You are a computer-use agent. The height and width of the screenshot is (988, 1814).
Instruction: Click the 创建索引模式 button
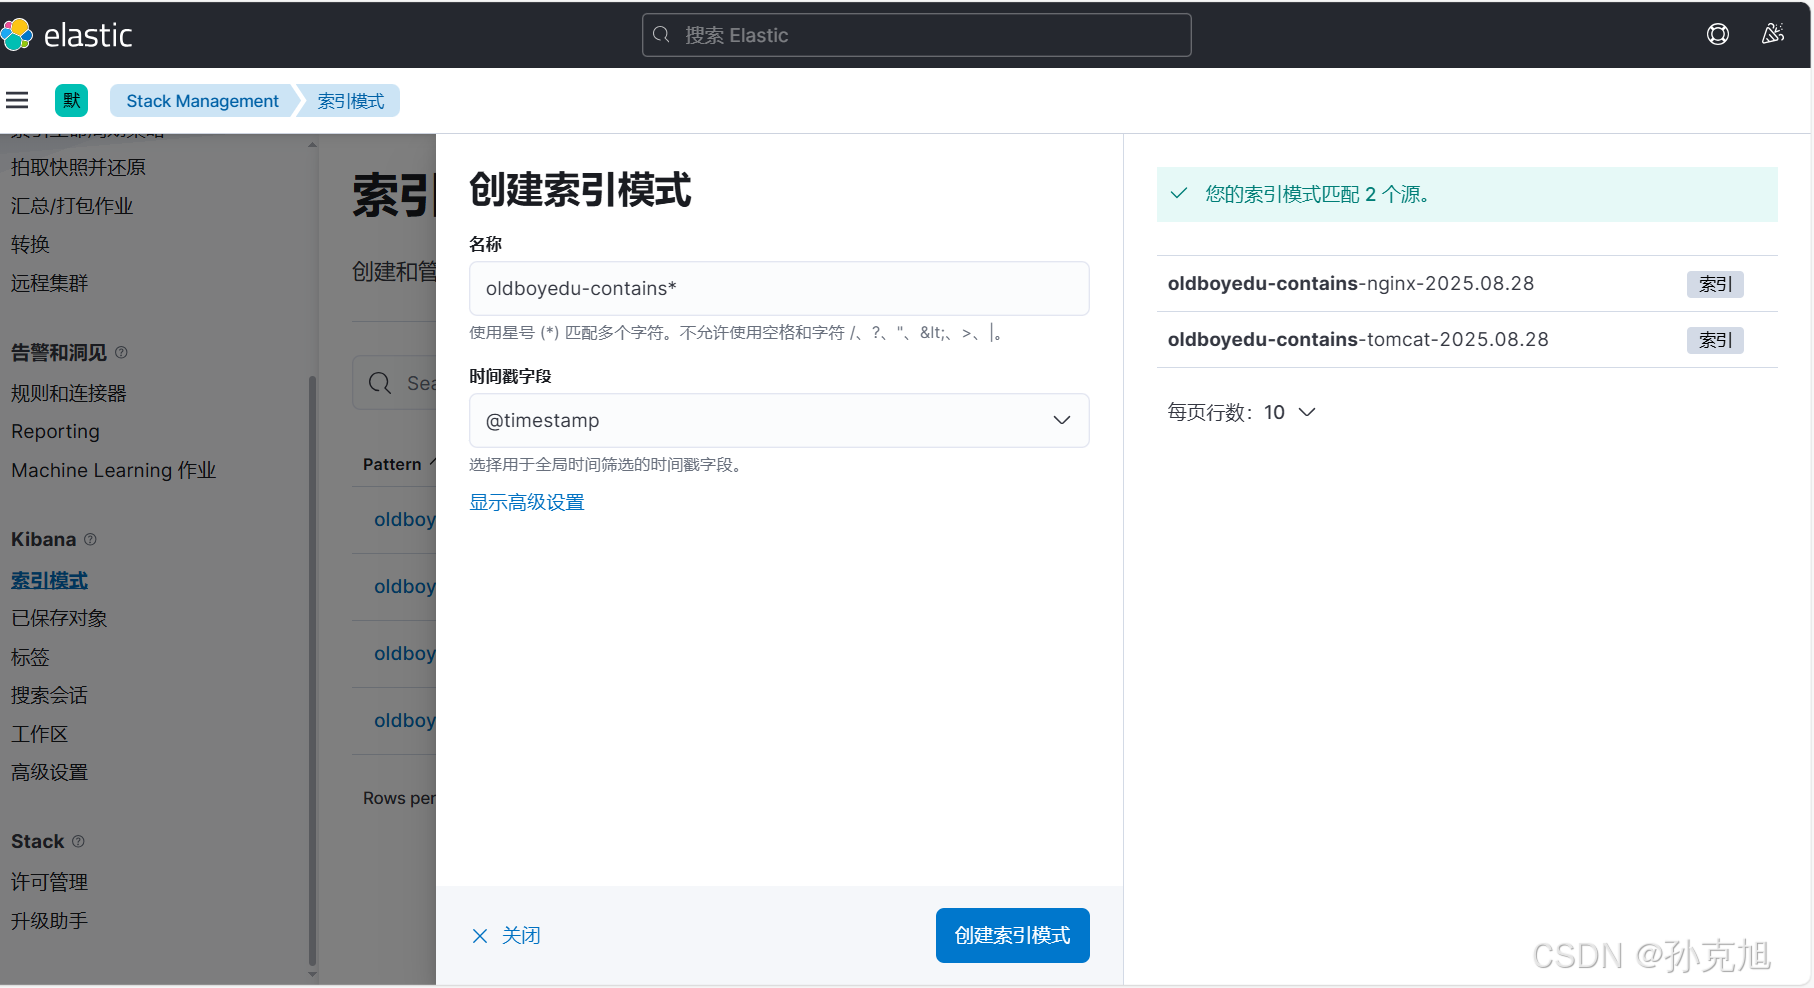(1012, 936)
